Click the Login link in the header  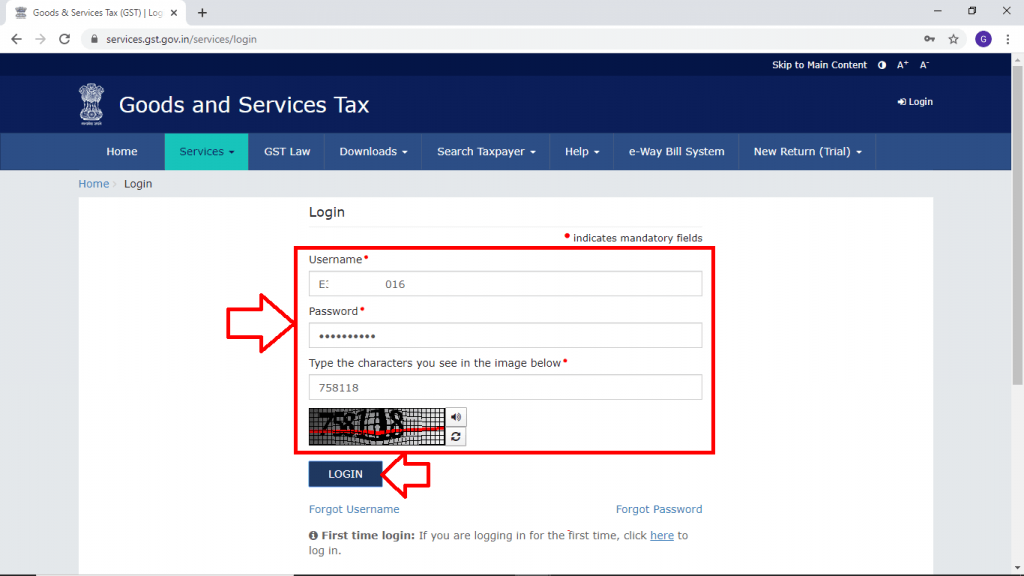(915, 102)
